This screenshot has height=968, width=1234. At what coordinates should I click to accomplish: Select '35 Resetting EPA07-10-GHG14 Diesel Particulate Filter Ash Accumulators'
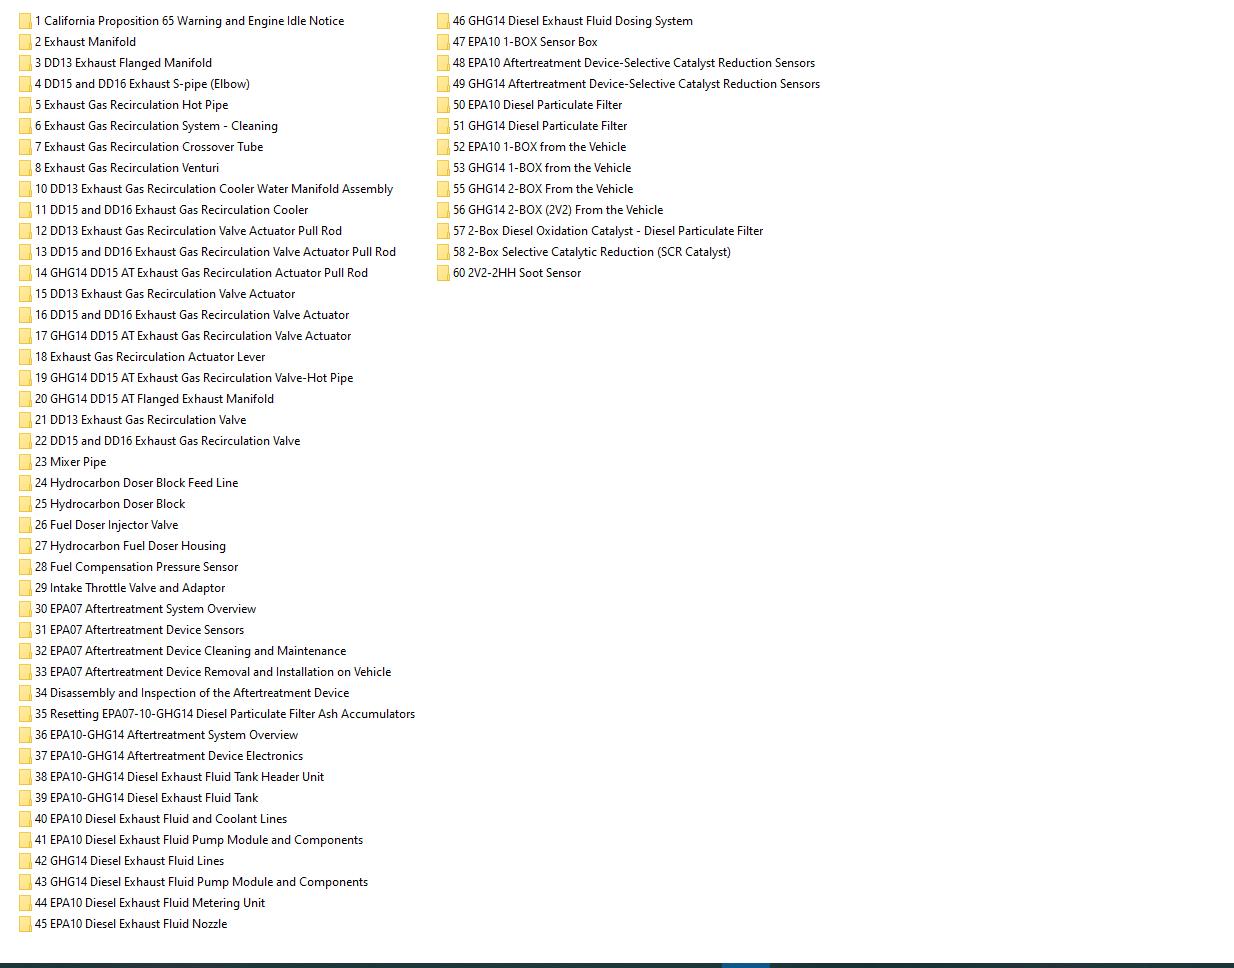click(225, 714)
